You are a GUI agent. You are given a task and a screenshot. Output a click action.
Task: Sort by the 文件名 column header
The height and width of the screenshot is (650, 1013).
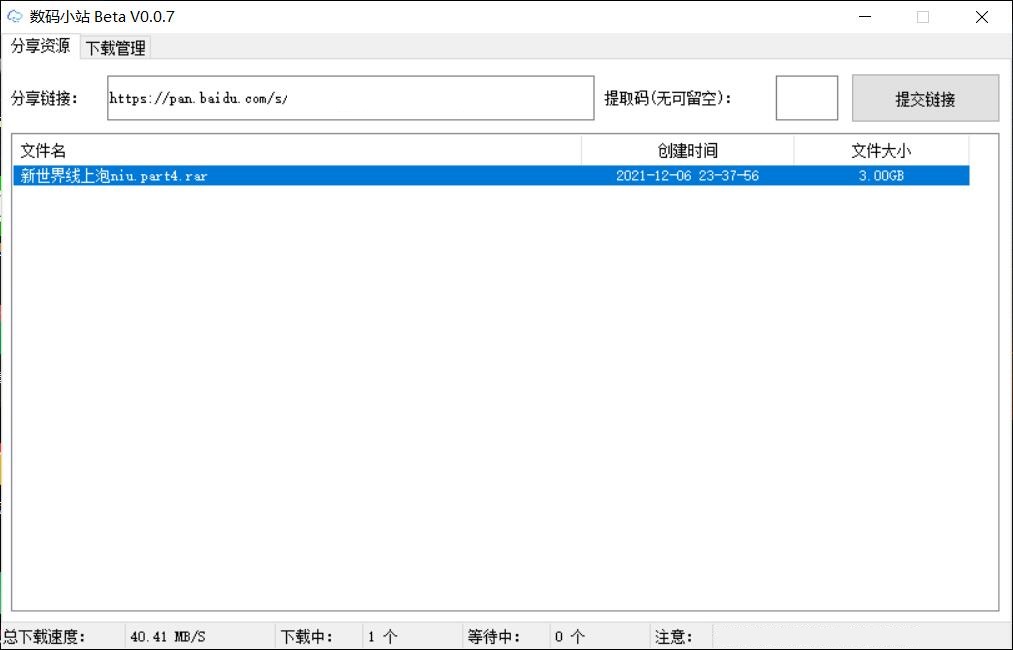pyautogui.click(x=296, y=151)
